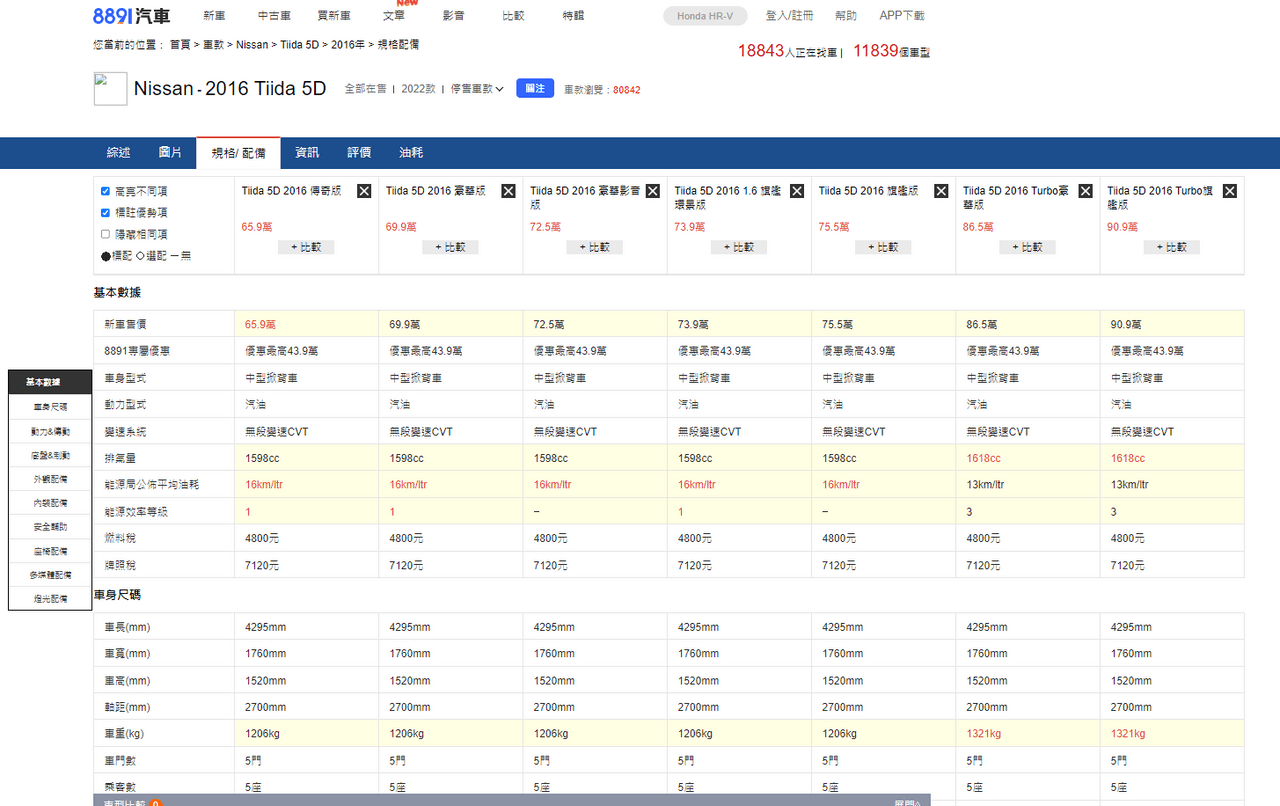Click 全部在售 filter link
The width and height of the screenshot is (1280, 806).
366,89
